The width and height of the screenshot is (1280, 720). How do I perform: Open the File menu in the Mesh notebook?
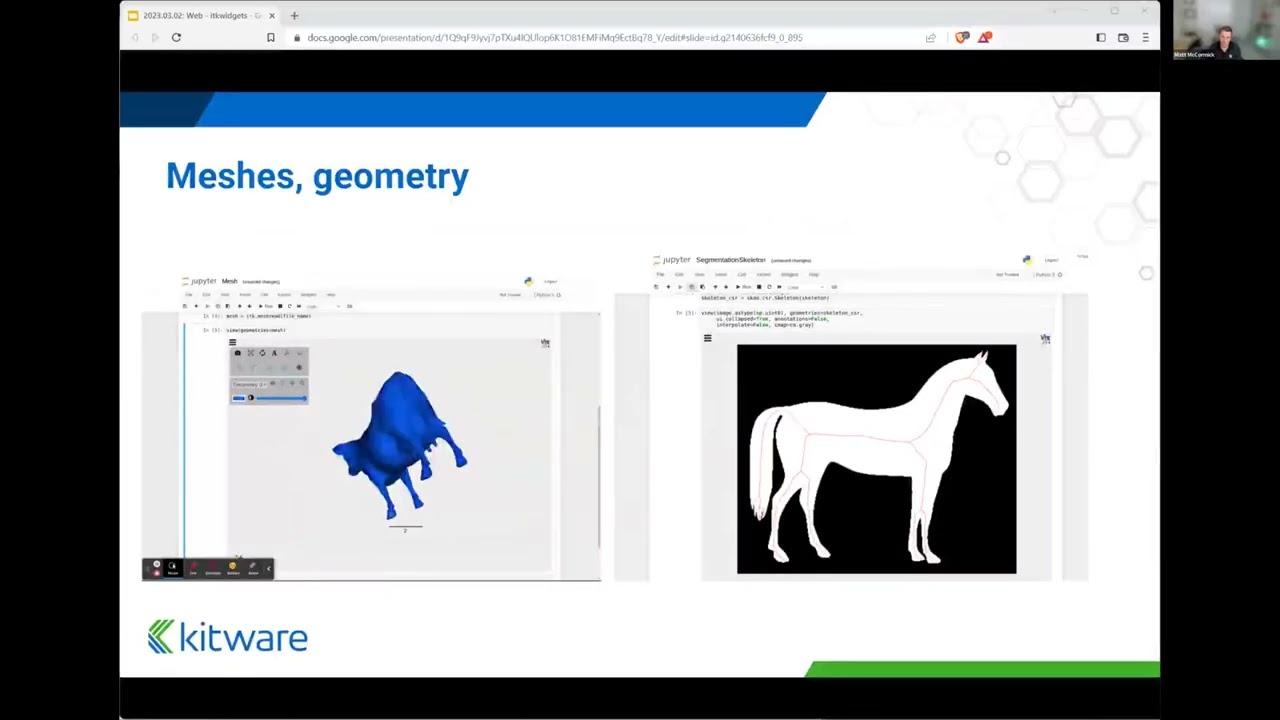188,294
